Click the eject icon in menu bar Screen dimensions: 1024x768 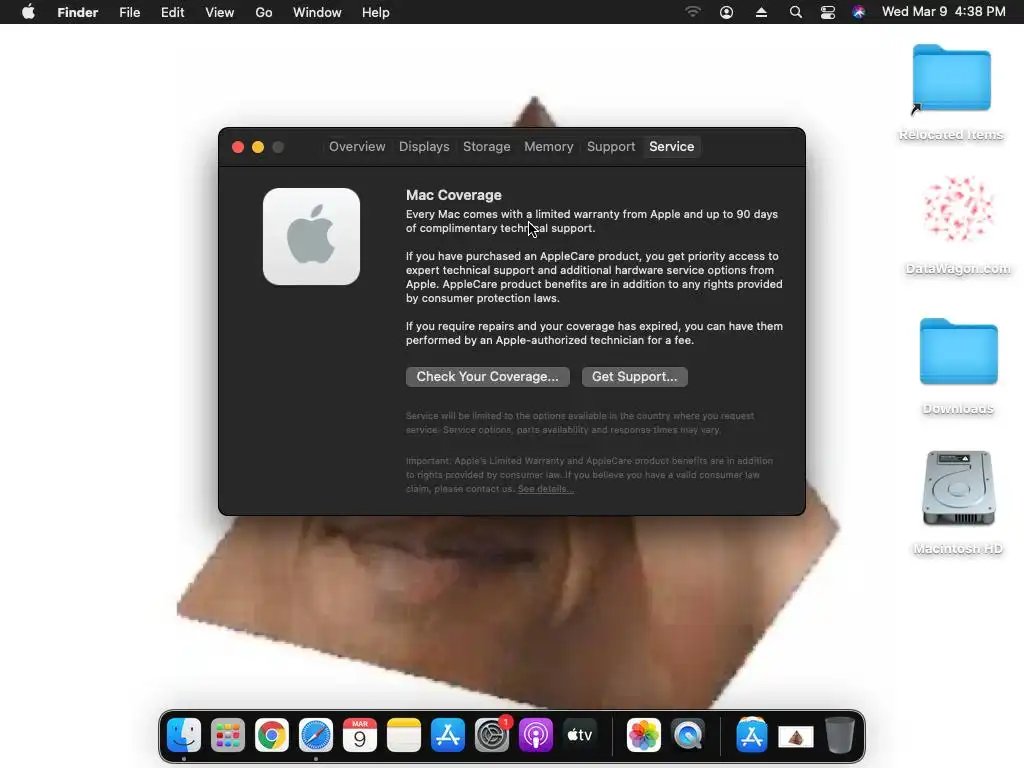point(761,12)
